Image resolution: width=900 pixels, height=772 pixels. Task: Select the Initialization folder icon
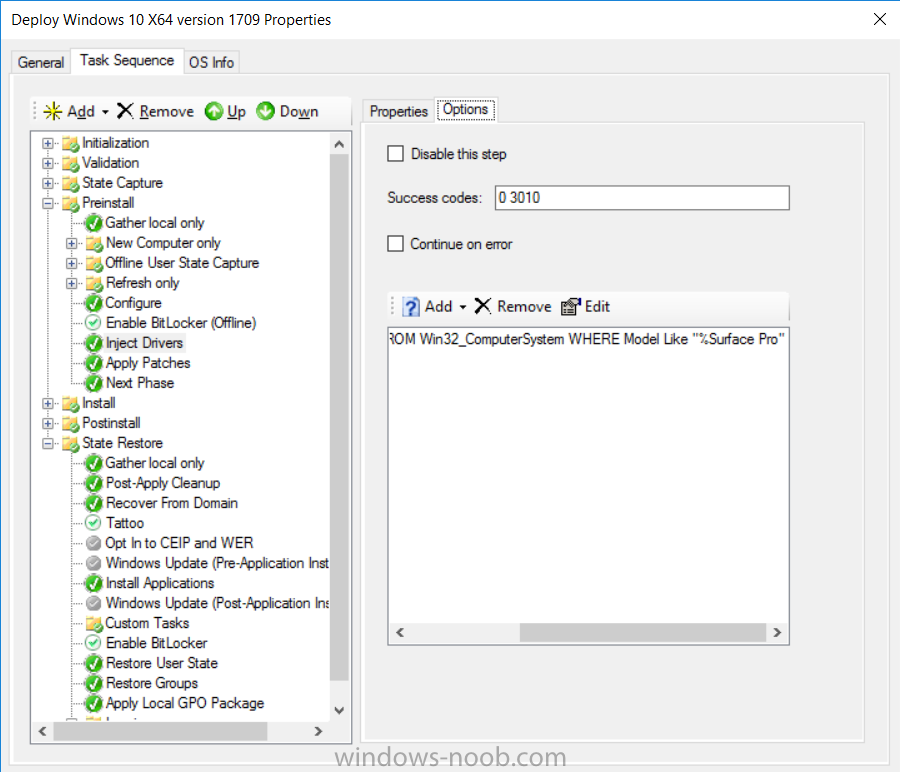(x=71, y=143)
